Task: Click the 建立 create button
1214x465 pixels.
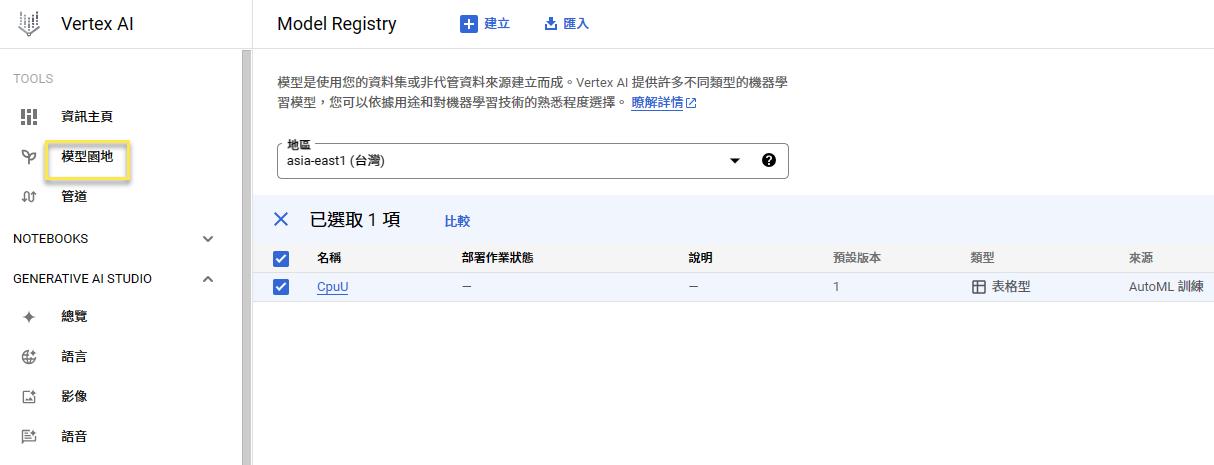Action: [x=485, y=24]
